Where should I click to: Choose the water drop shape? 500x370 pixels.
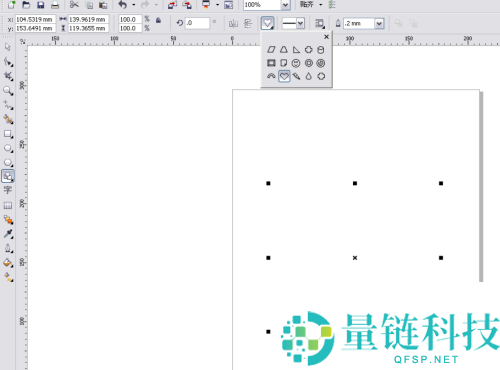[309, 76]
